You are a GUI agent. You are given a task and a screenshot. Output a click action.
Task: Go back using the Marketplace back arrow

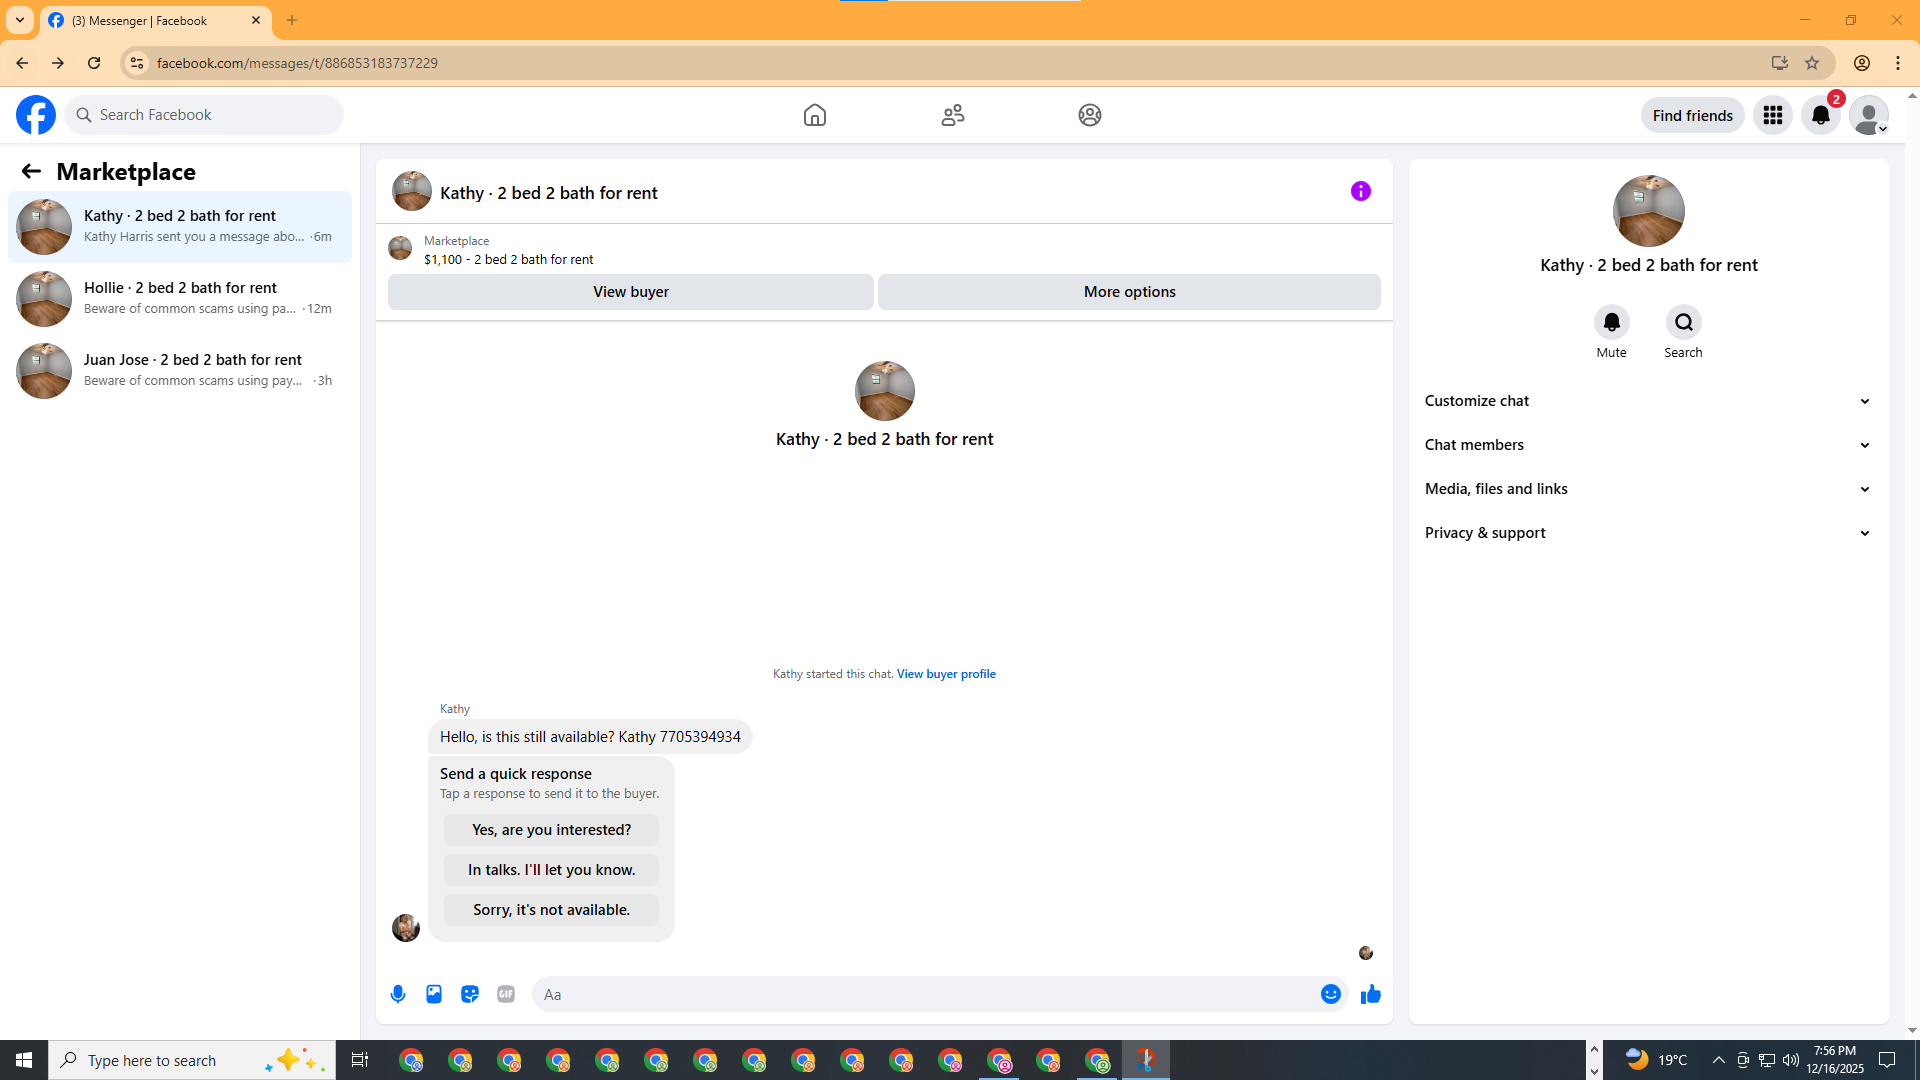coord(31,171)
